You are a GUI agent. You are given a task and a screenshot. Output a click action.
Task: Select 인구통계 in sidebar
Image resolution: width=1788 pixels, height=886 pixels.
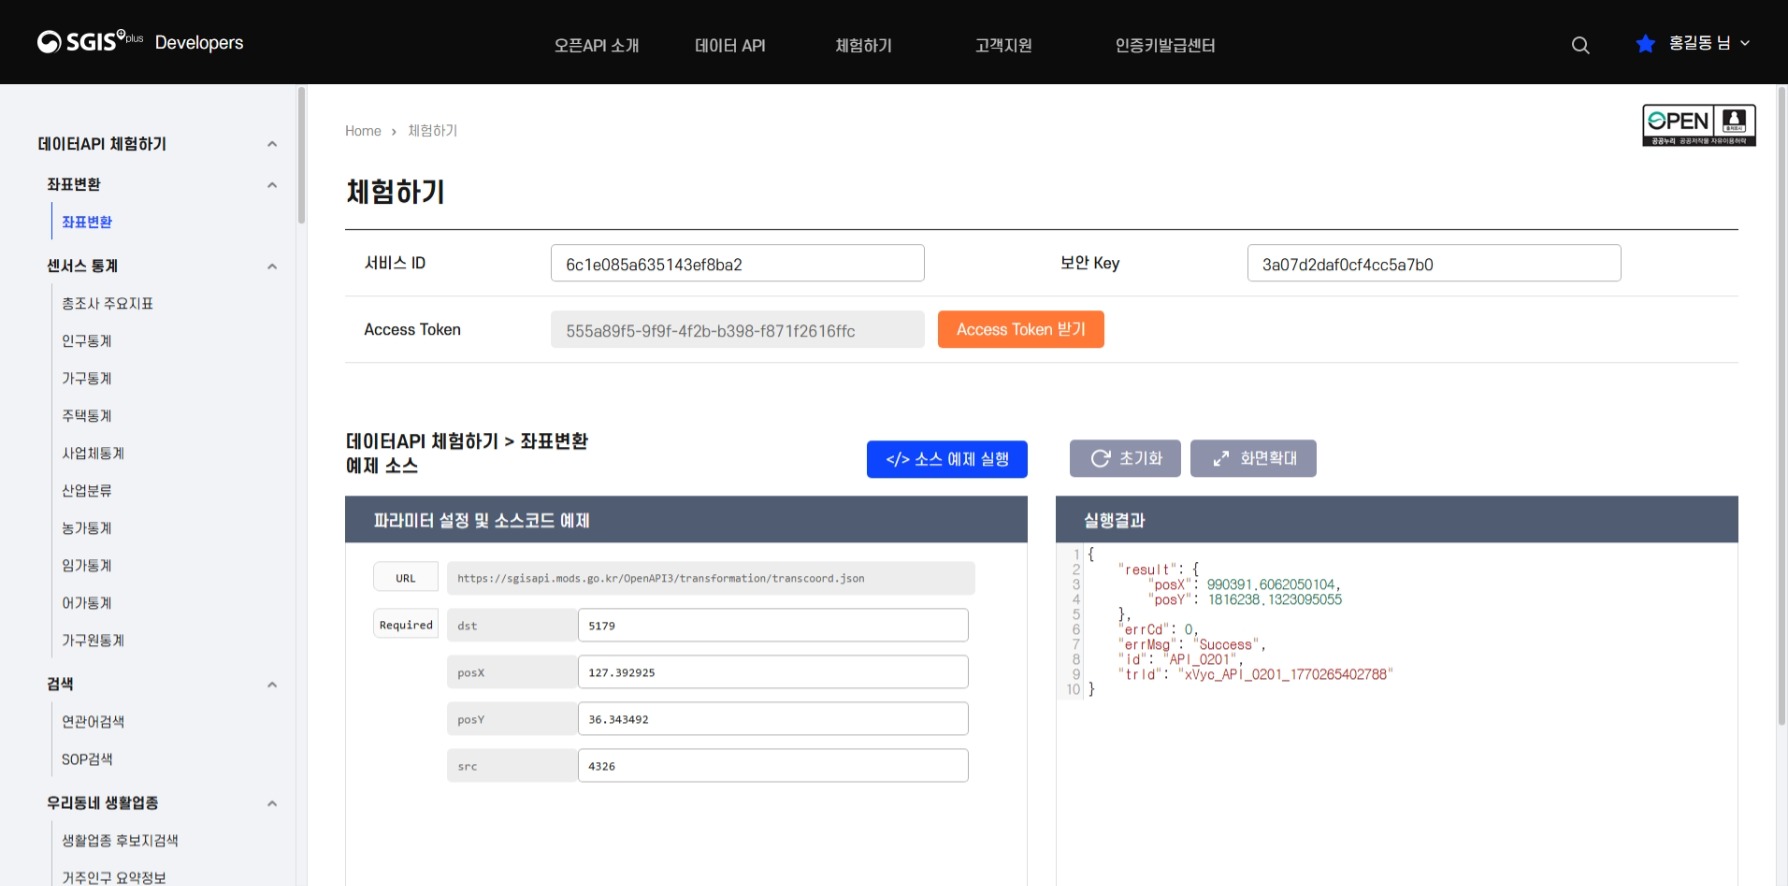87,341
